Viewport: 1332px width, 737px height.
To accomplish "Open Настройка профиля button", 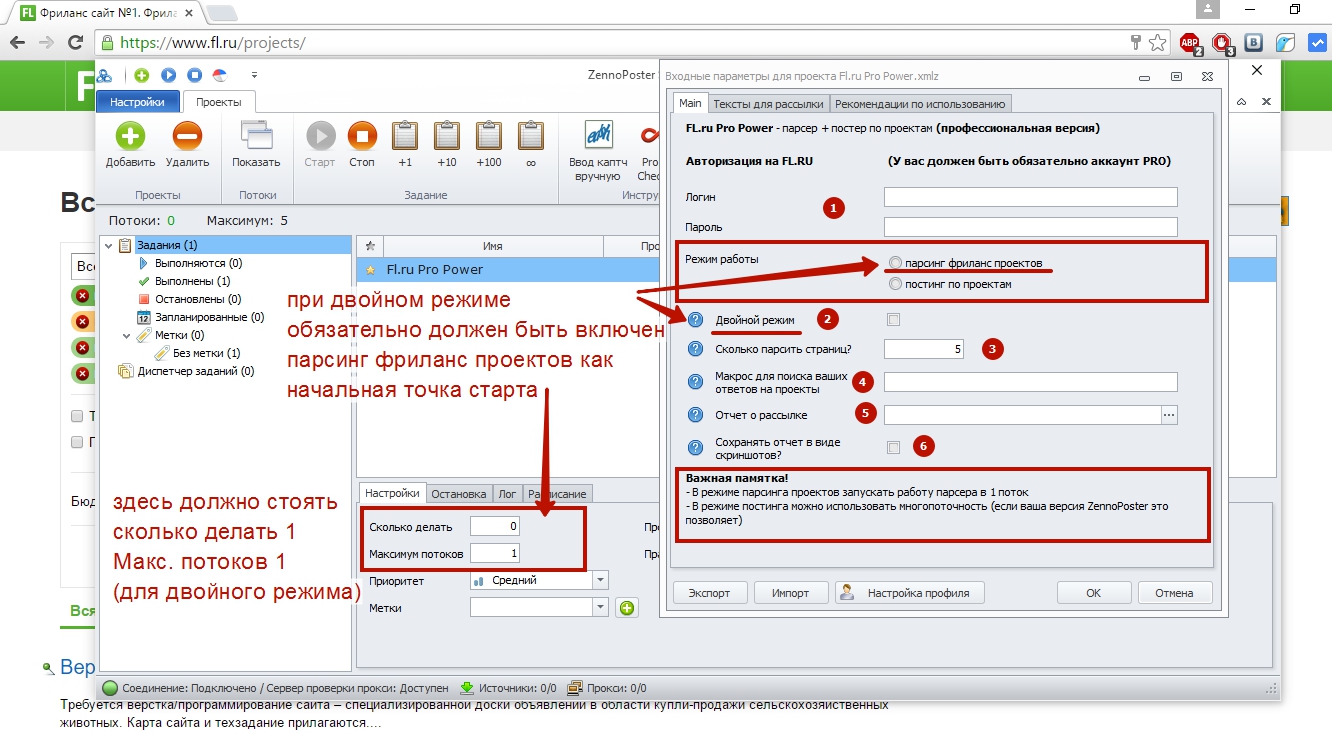I will click(x=910, y=593).
